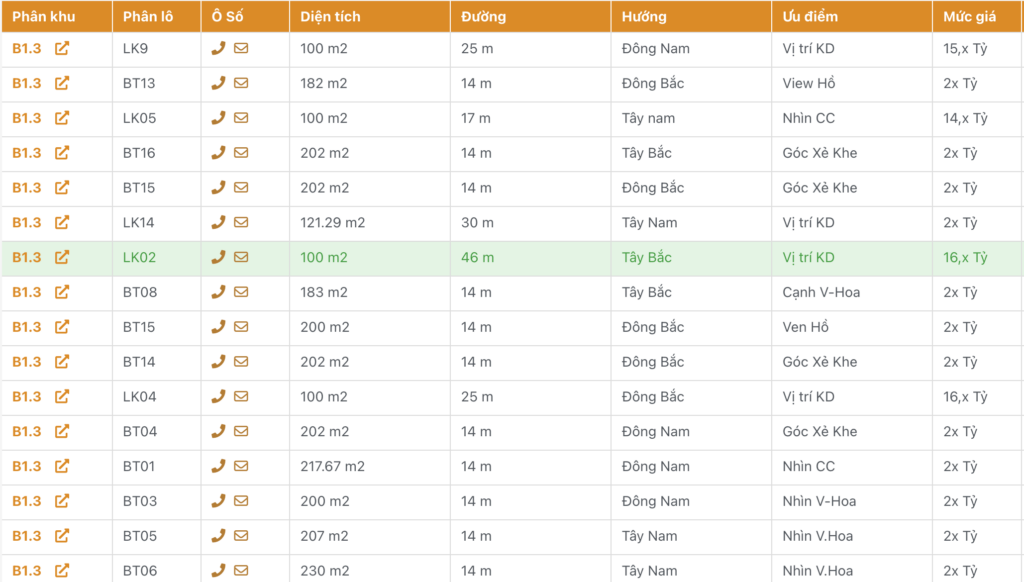This screenshot has width=1024, height=582.
Task: Open the external link icon in the LK05 row
Action: [x=62, y=118]
